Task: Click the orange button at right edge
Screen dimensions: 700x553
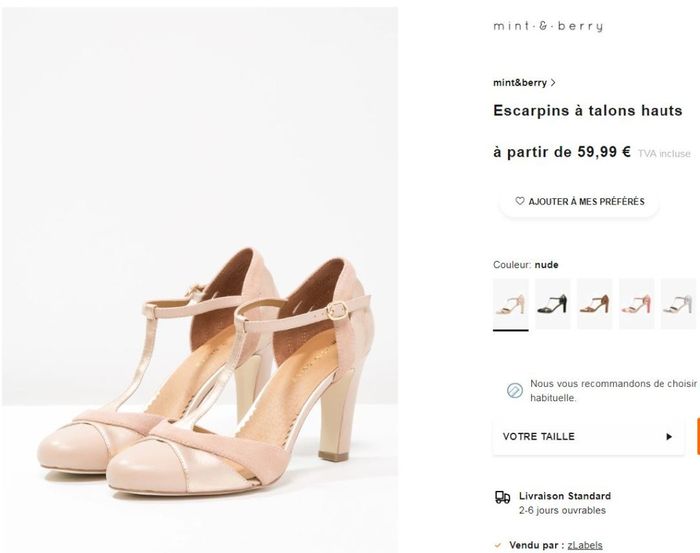Action: click(x=697, y=437)
